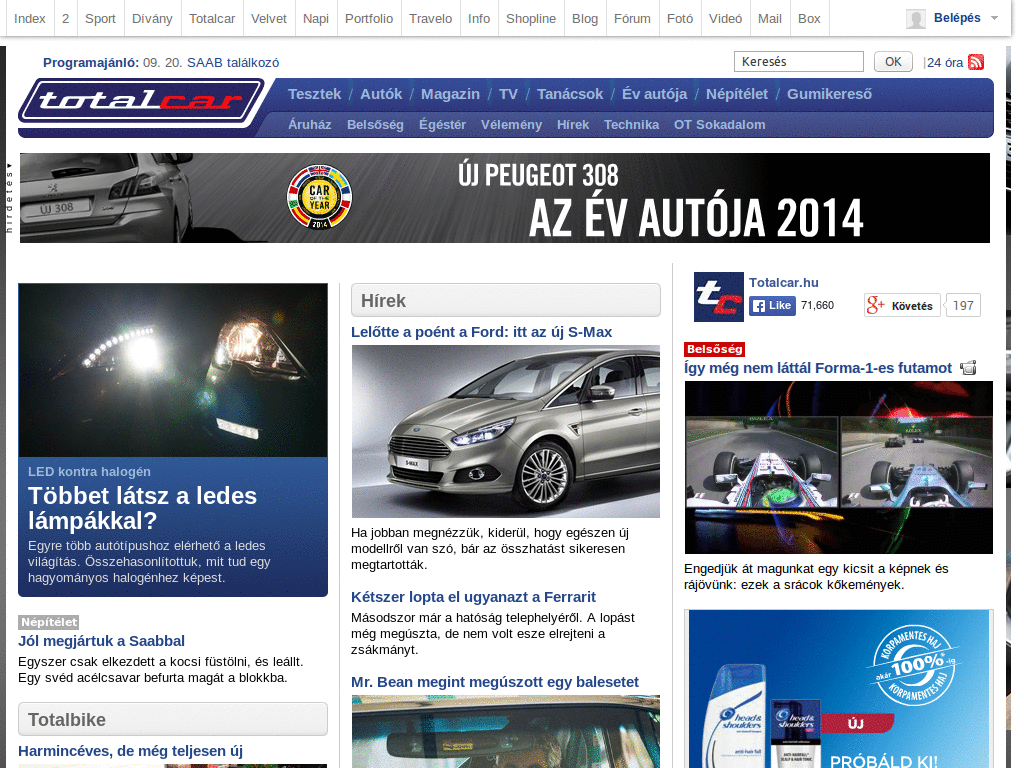The width and height of the screenshot is (1024, 768).
Task: Open Hírek in sub navigation
Action: coord(573,125)
